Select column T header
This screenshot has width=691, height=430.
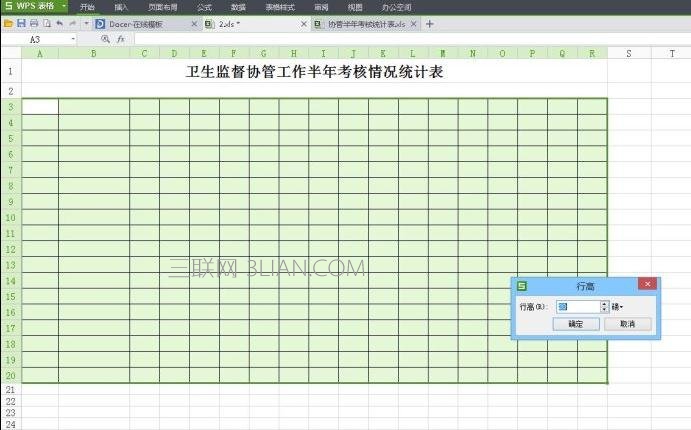(672, 53)
